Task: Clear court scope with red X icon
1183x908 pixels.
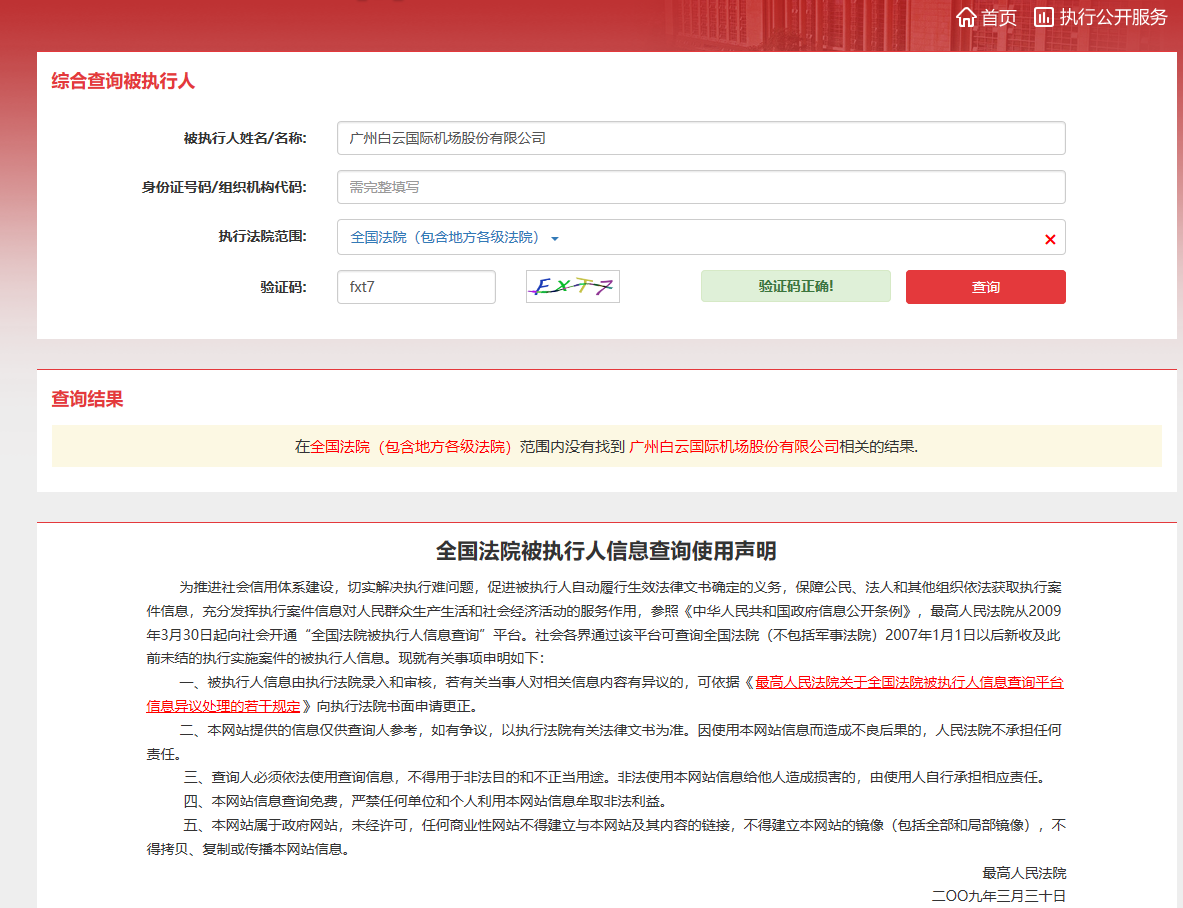Action: point(1049,239)
